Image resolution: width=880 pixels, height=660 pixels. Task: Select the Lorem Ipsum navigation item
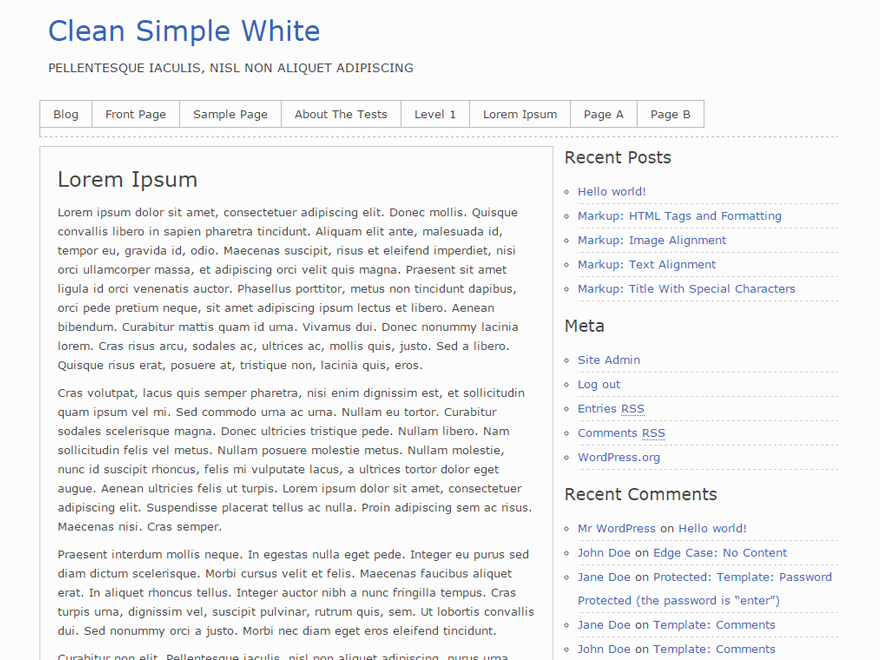pyautogui.click(x=519, y=113)
